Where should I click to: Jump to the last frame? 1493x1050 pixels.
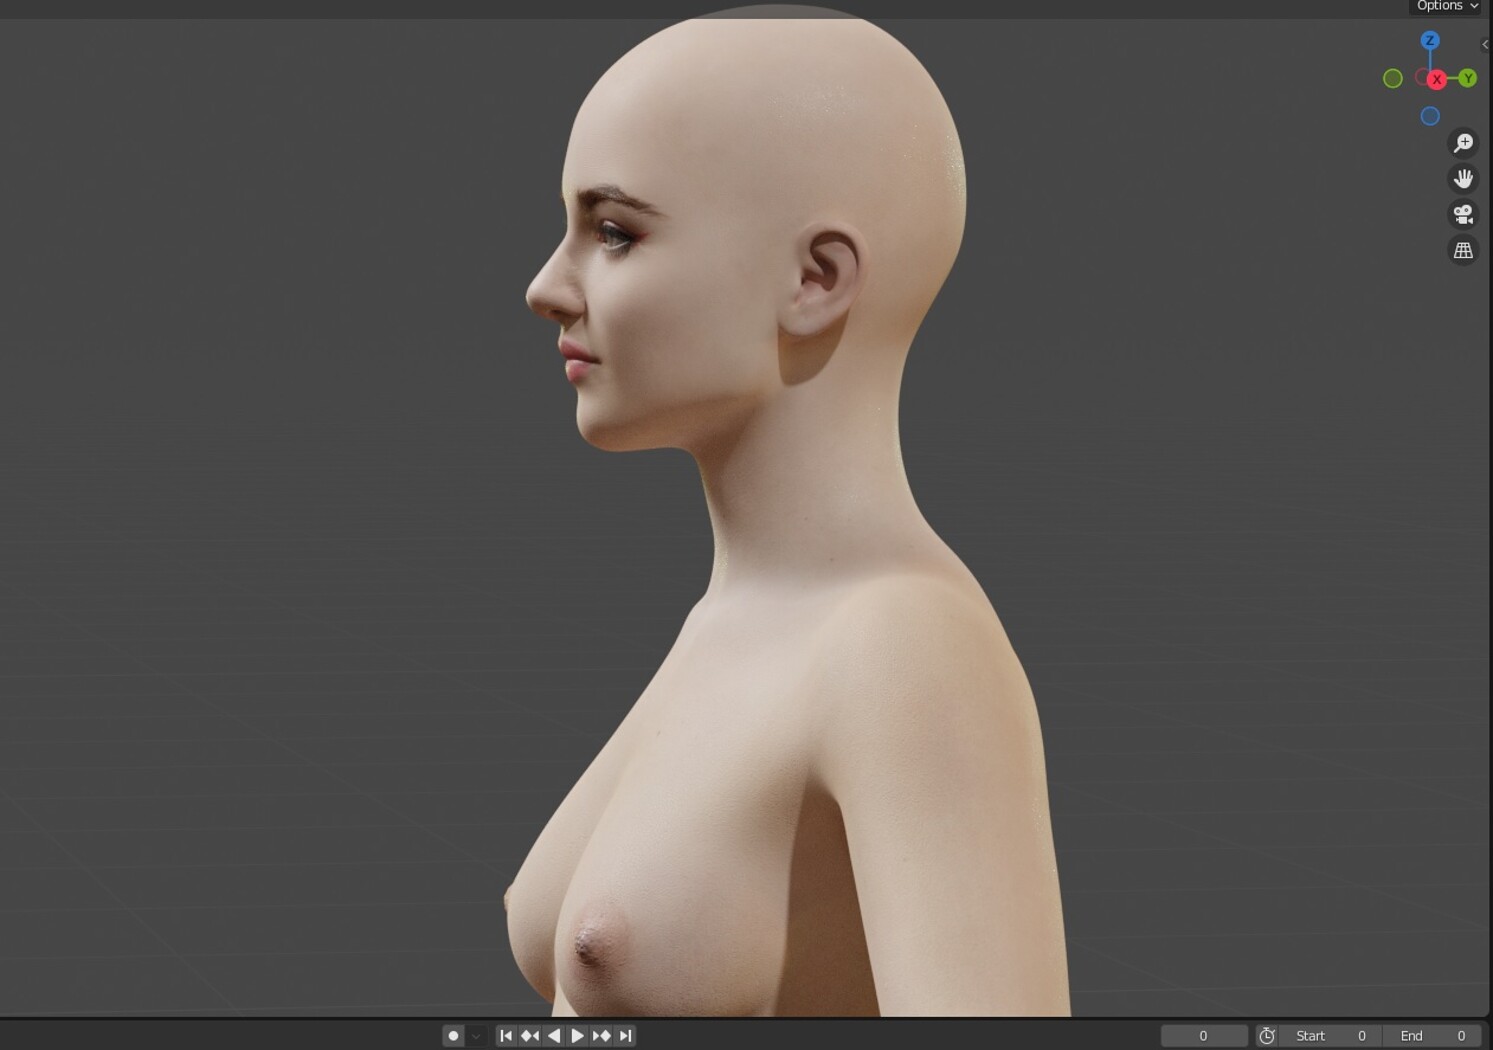click(x=625, y=1036)
